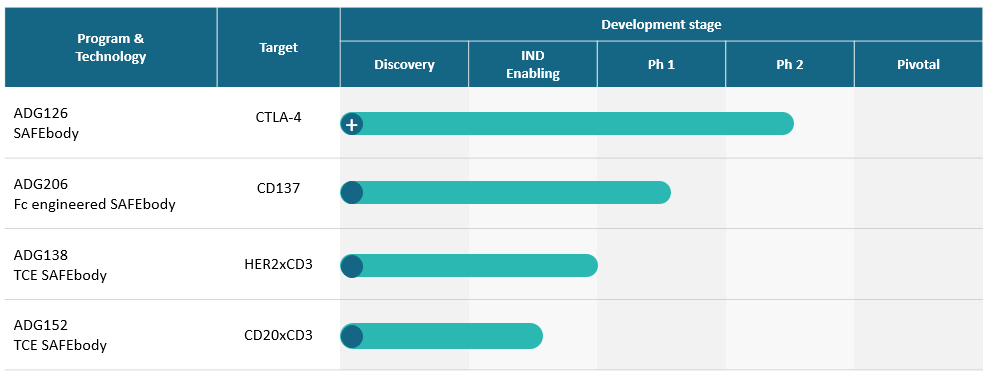The height and width of the screenshot is (375, 987).
Task: Click the Ph 2 column header
Action: pos(789,64)
